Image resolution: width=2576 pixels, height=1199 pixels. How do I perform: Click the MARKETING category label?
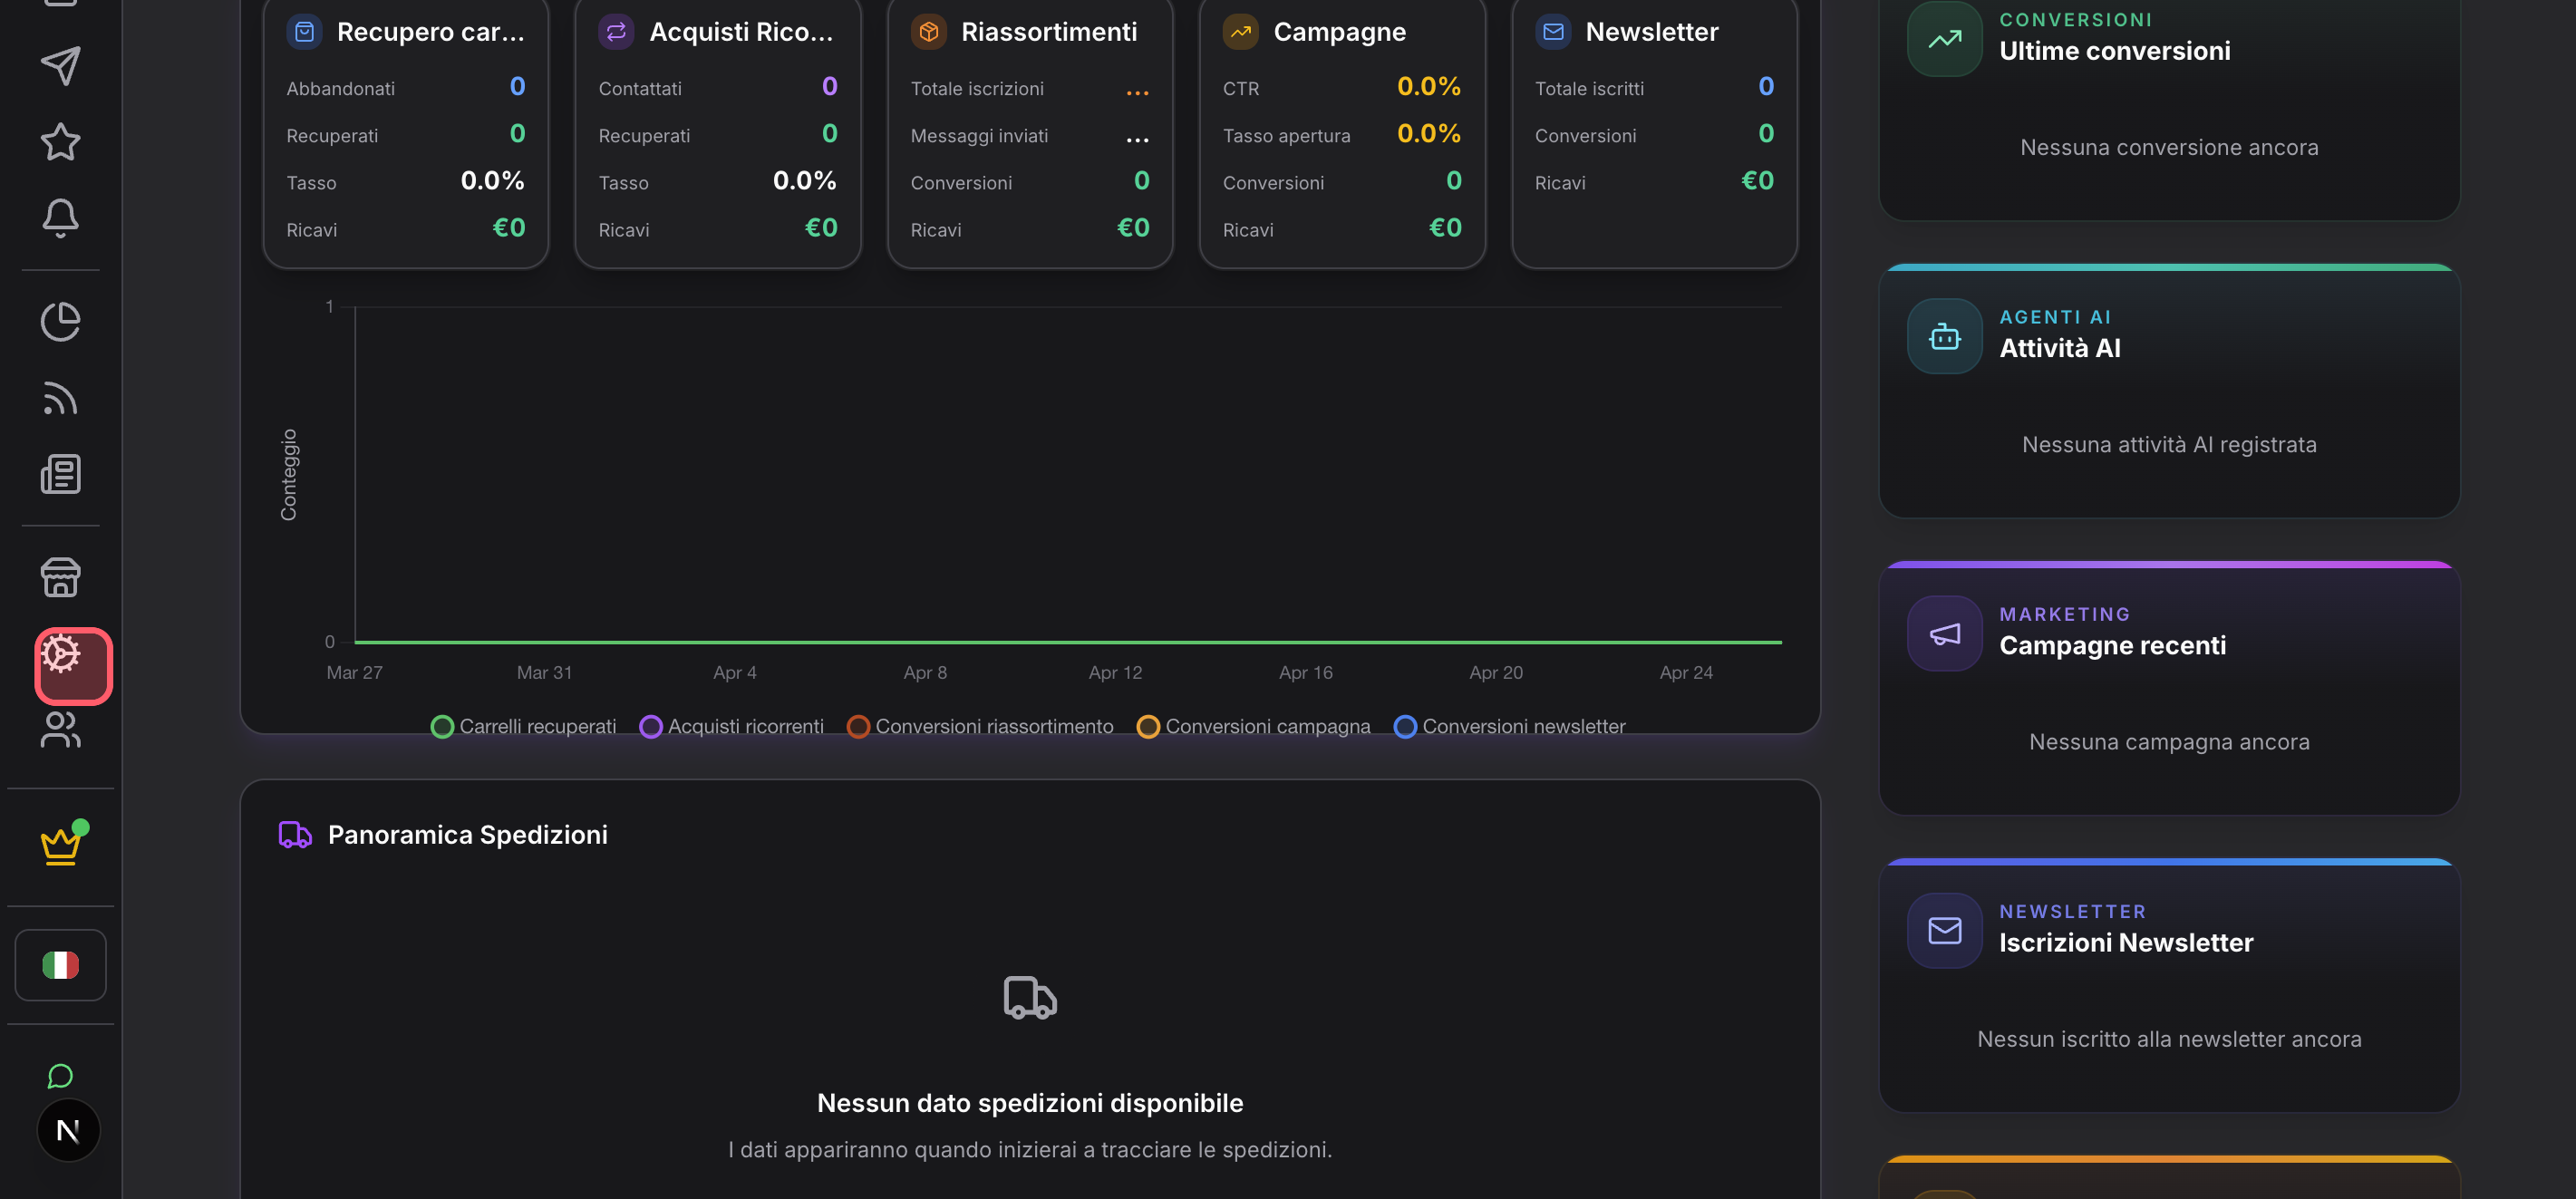[x=2064, y=614]
